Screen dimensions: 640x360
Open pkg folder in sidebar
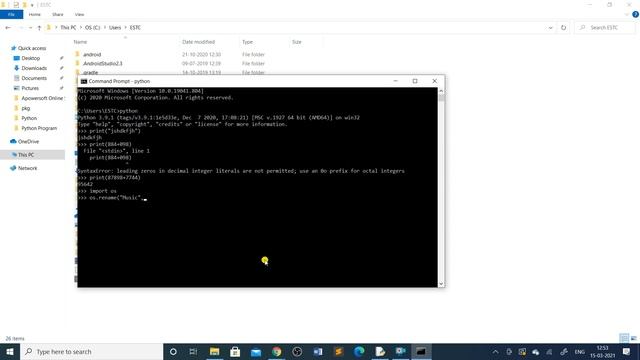(26, 108)
